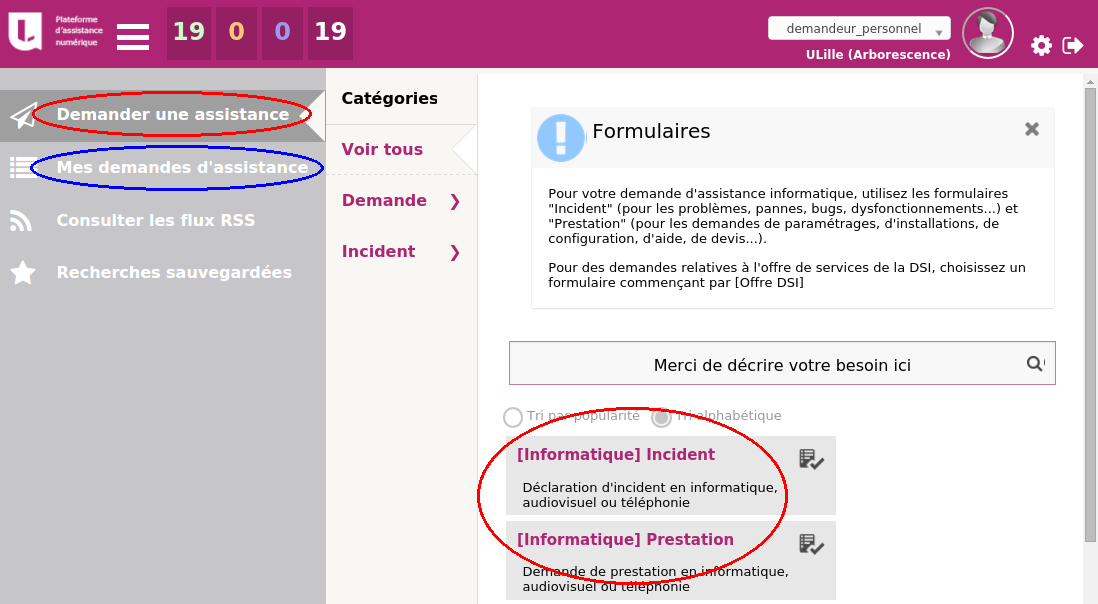Open the [Informatique] Incident form link

click(x=616, y=455)
